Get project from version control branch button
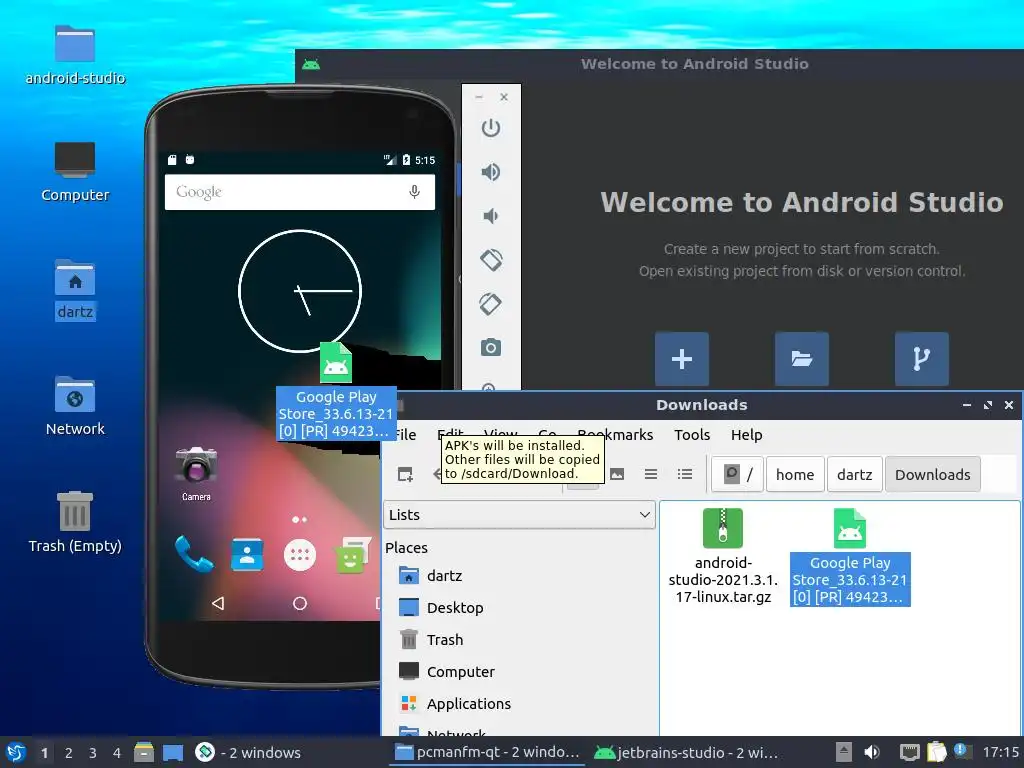Viewport: 1024px width, 768px height. click(921, 359)
